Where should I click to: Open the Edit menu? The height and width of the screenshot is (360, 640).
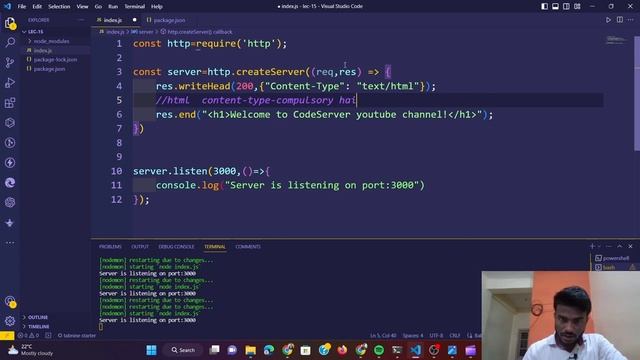click(x=37, y=6)
